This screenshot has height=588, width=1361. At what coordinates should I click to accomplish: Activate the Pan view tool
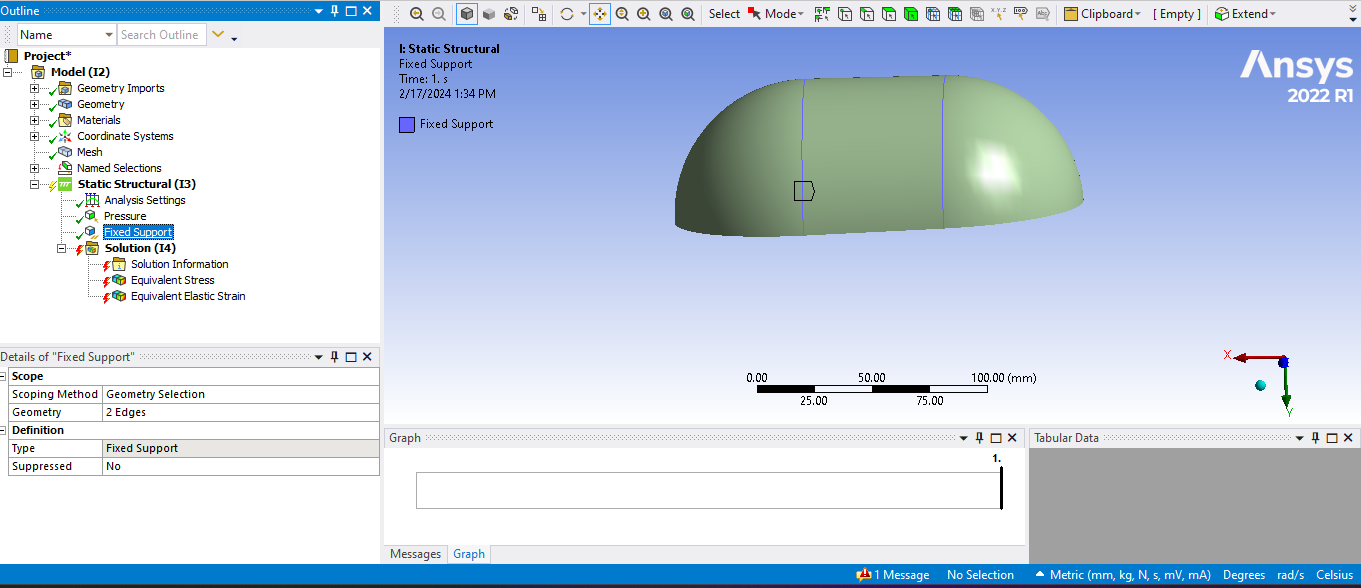click(x=600, y=14)
